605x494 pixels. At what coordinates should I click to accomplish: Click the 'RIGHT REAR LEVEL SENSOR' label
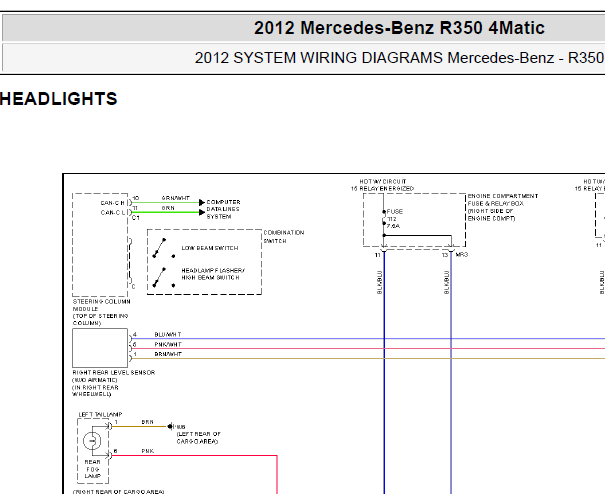[x=114, y=372]
